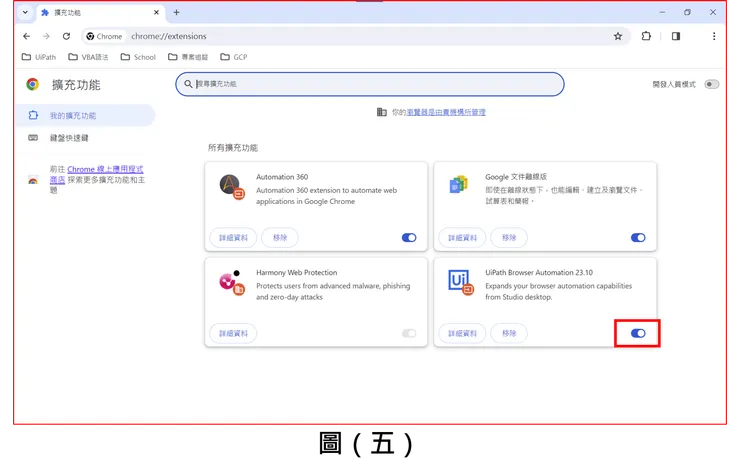Click the Chrome Web Store icon in sidebar
Image resolution: width=740 pixels, height=475 pixels.
[33, 180]
